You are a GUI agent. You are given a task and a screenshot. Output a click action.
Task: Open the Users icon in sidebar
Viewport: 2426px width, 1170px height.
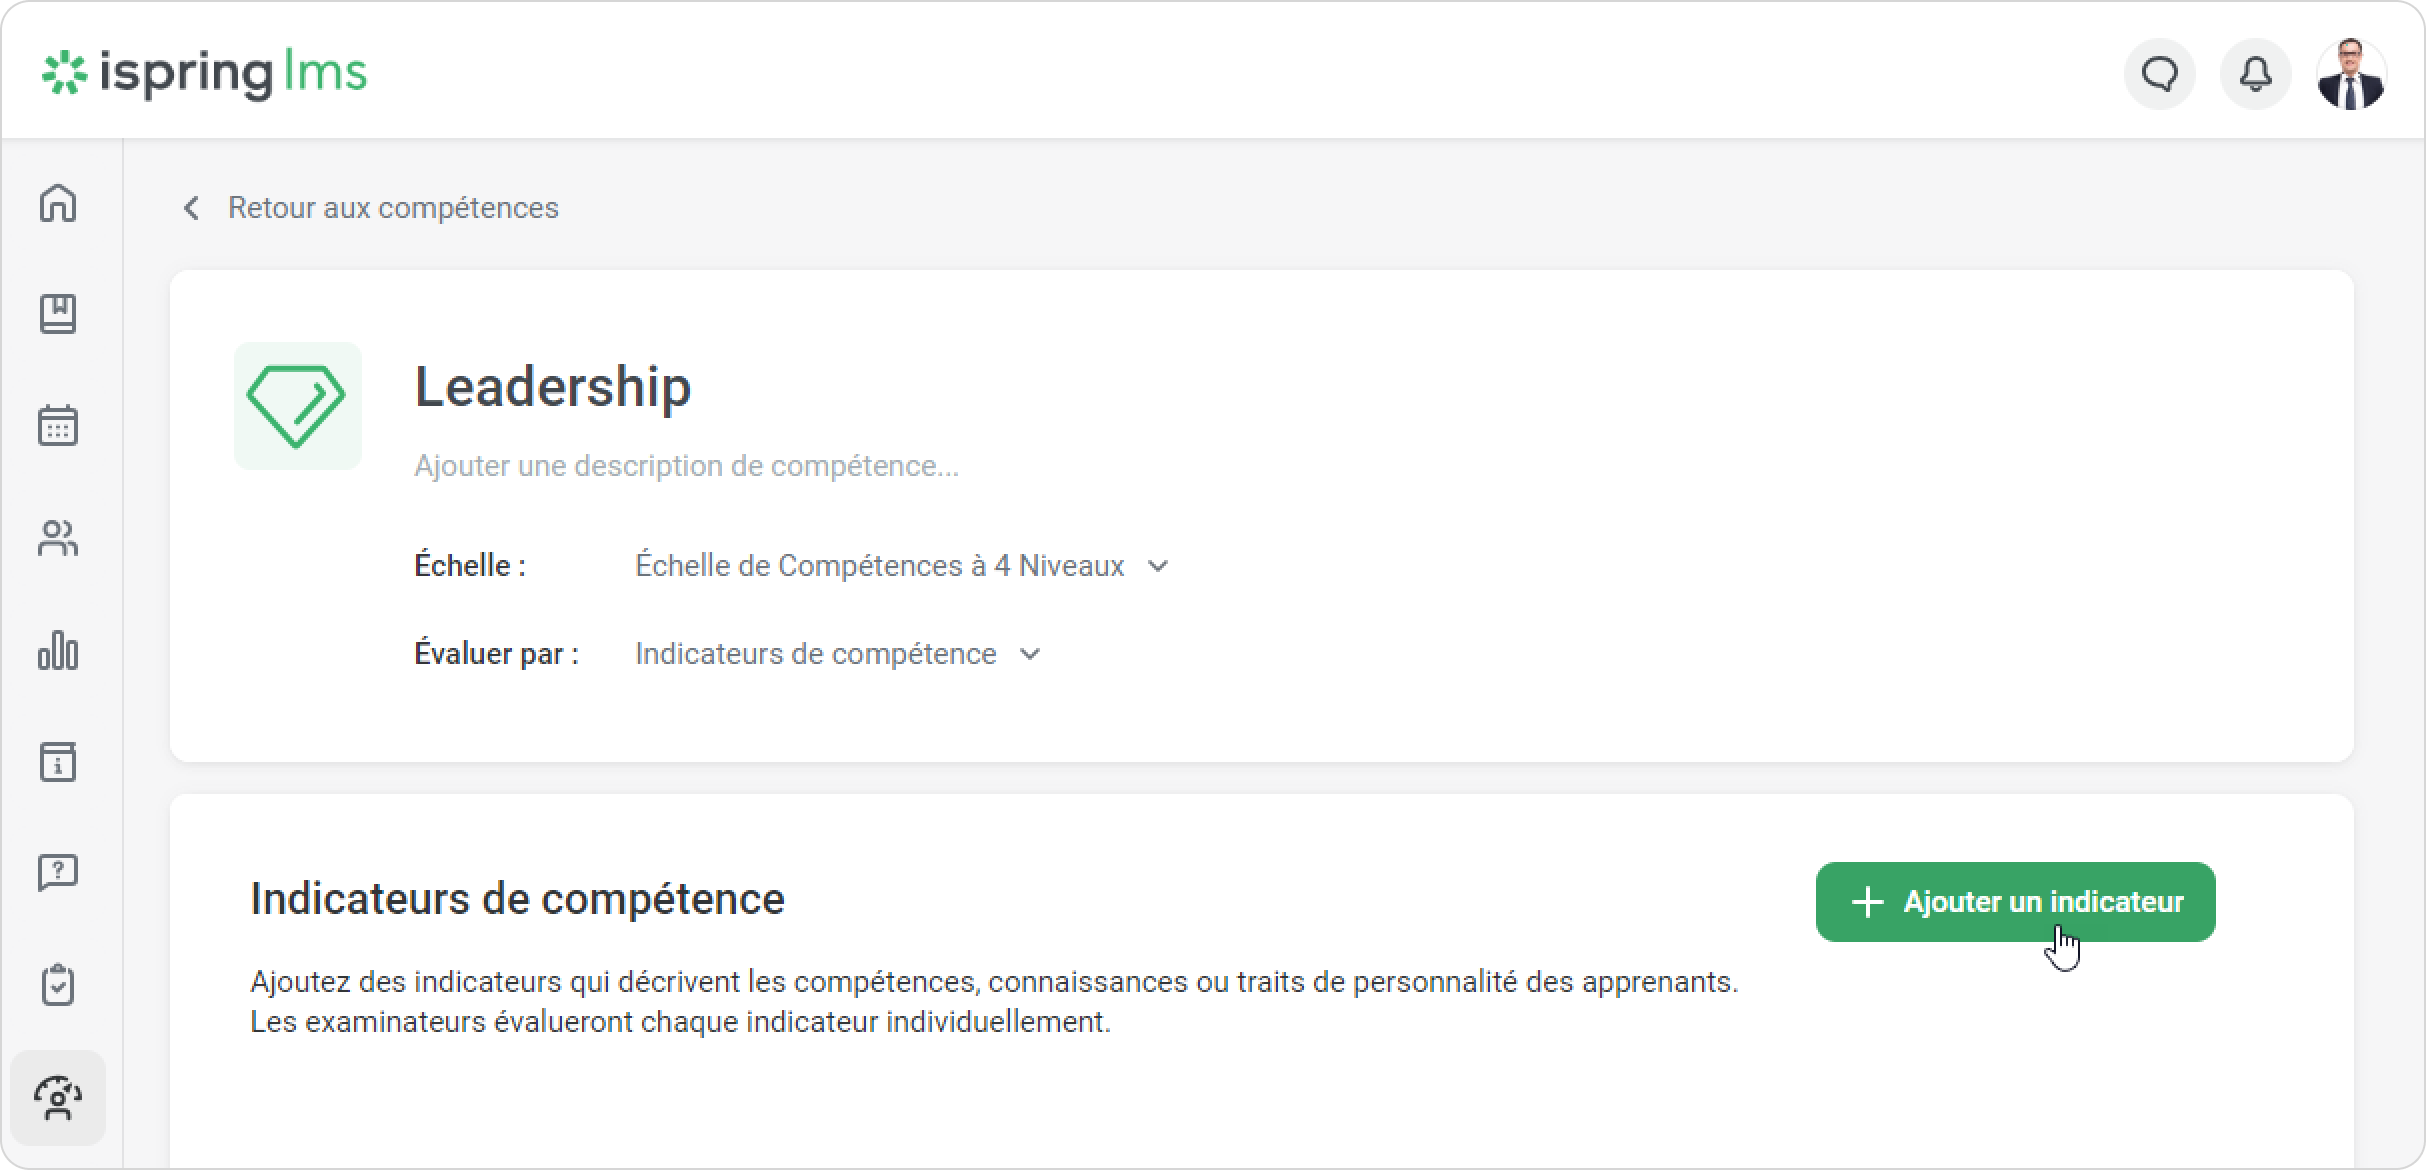tap(58, 538)
